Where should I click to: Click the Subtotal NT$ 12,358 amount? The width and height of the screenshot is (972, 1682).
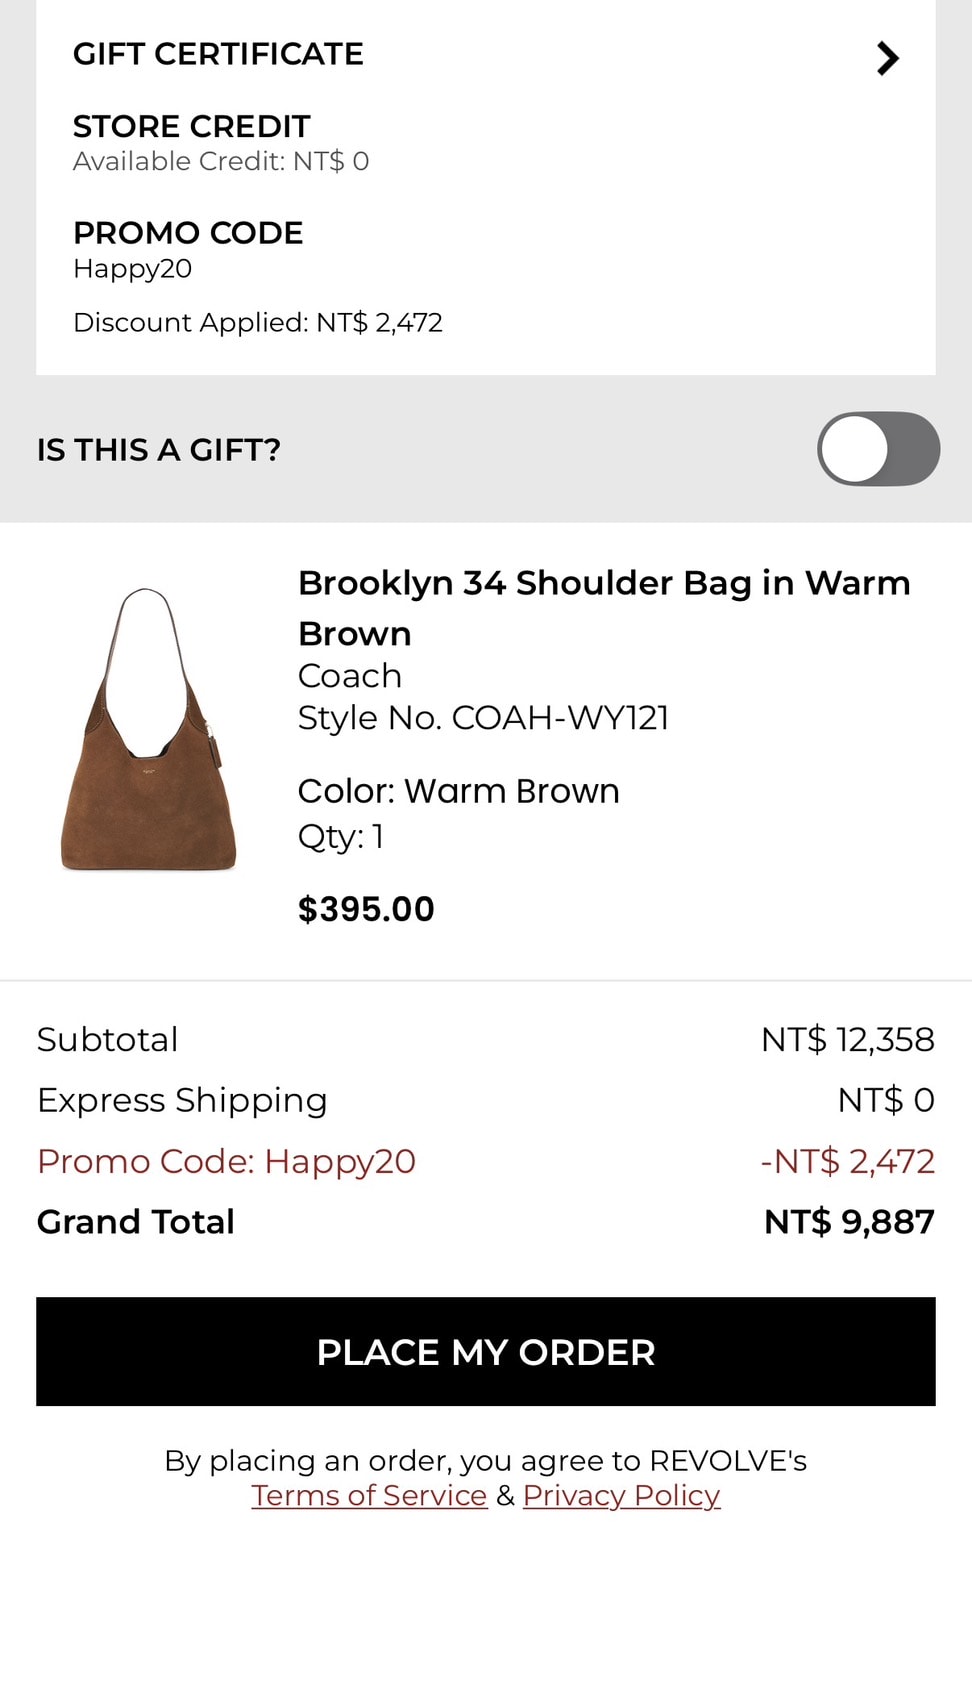coord(848,1040)
